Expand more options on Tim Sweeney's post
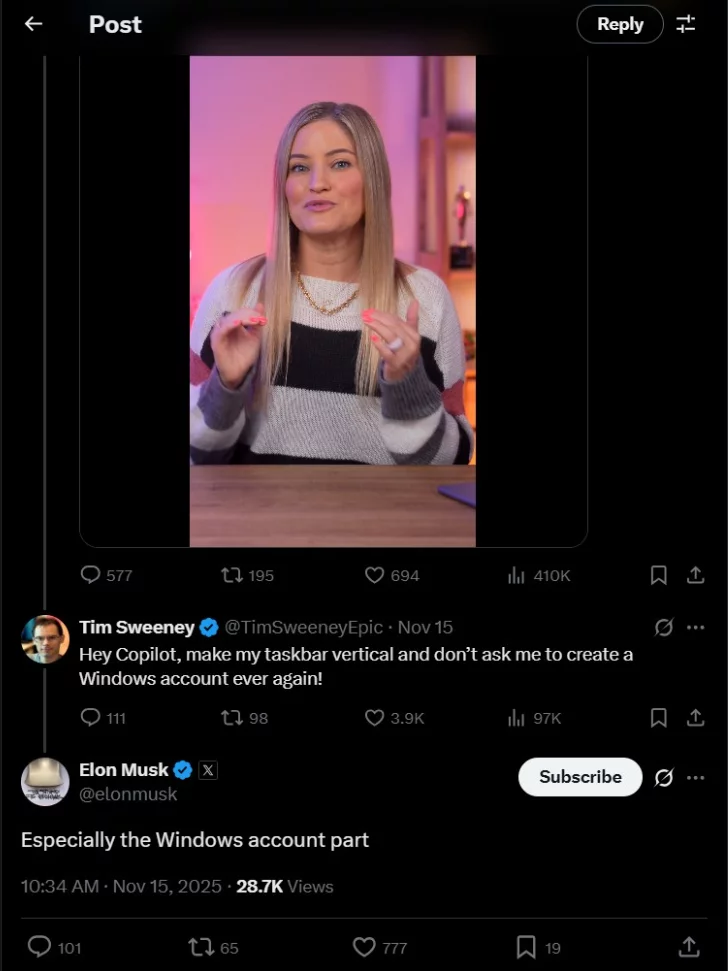This screenshot has width=728, height=971. tap(695, 627)
